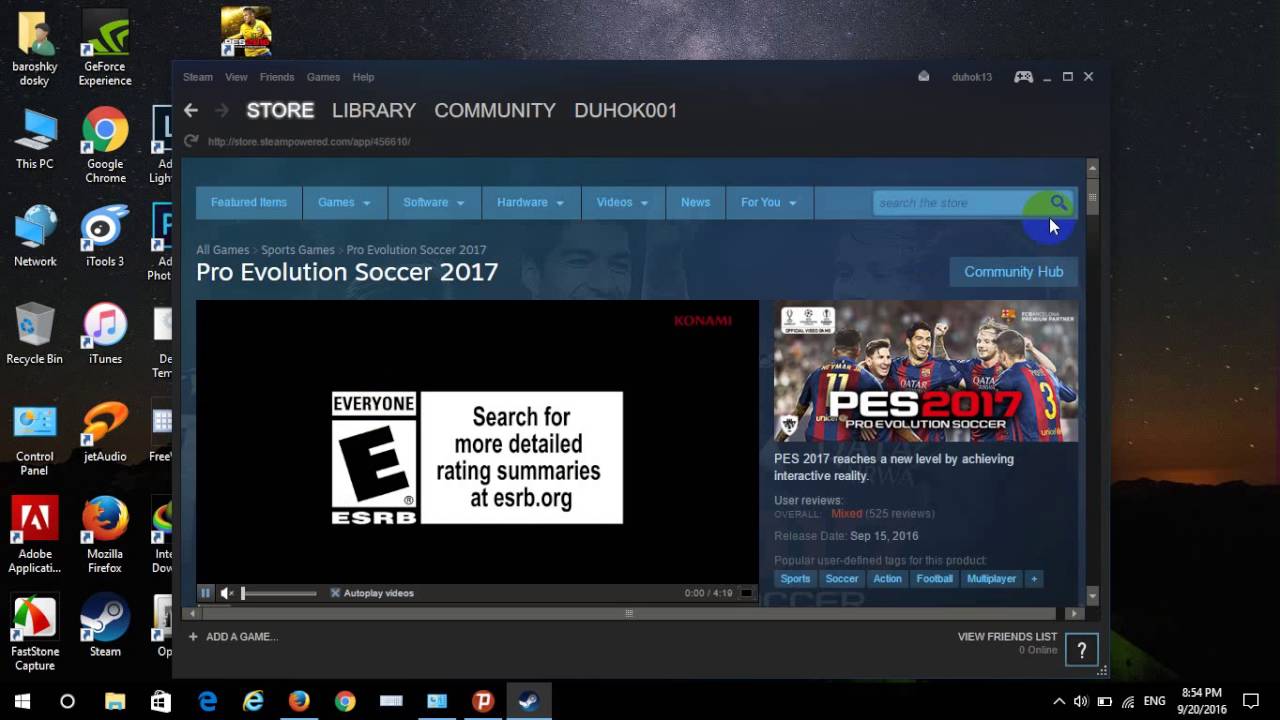This screenshot has height=720, width=1280.
Task: Open the News store link
Action: (x=695, y=202)
